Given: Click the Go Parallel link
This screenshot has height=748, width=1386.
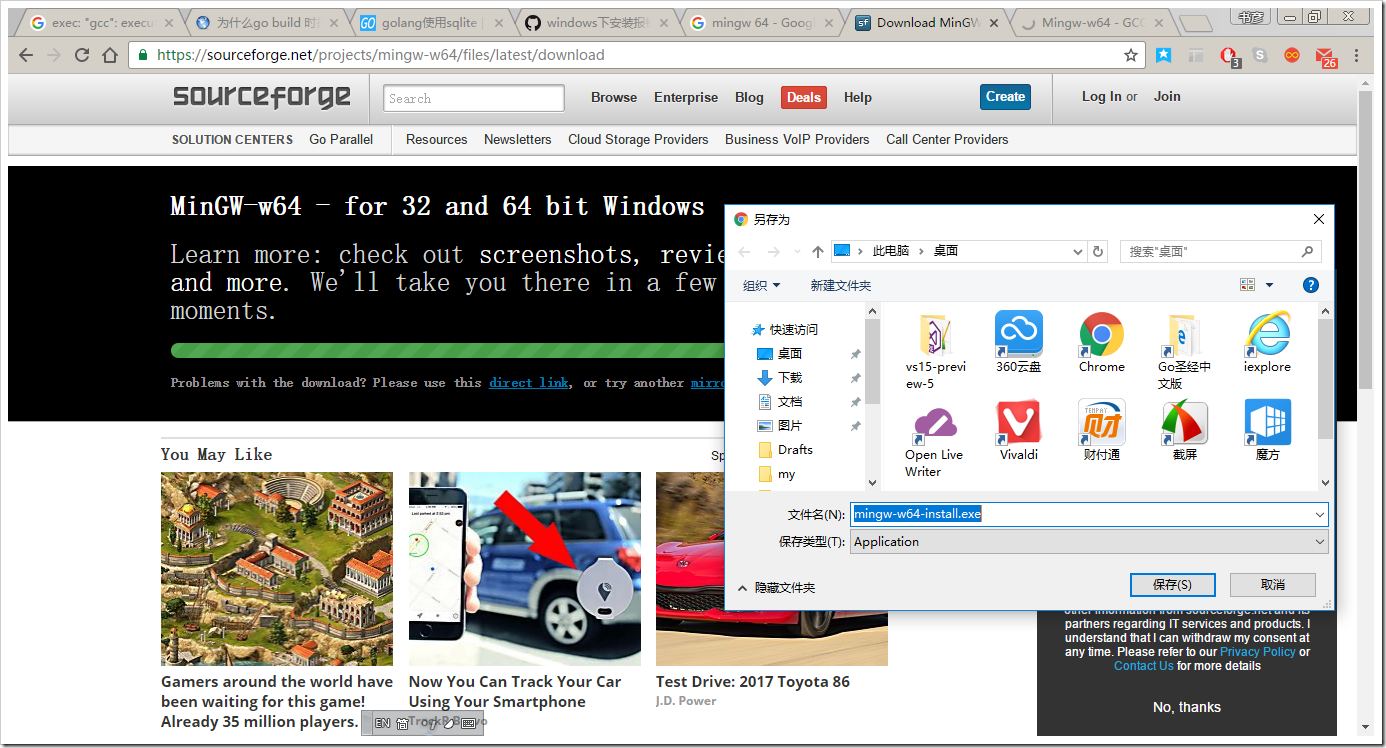Looking at the screenshot, I should [x=341, y=140].
